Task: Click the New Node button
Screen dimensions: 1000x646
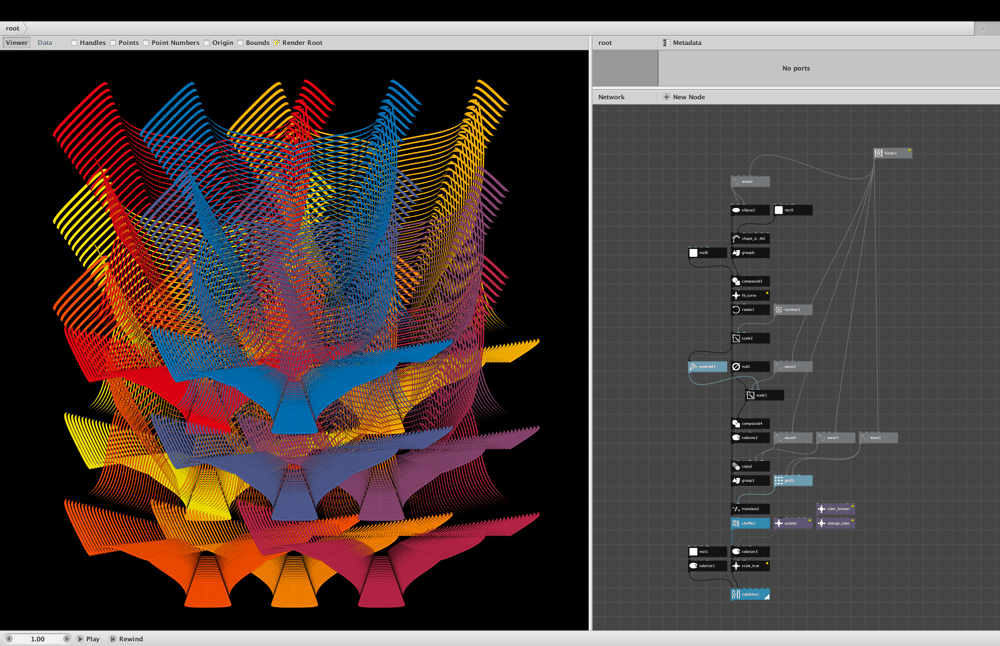Action: pos(684,97)
